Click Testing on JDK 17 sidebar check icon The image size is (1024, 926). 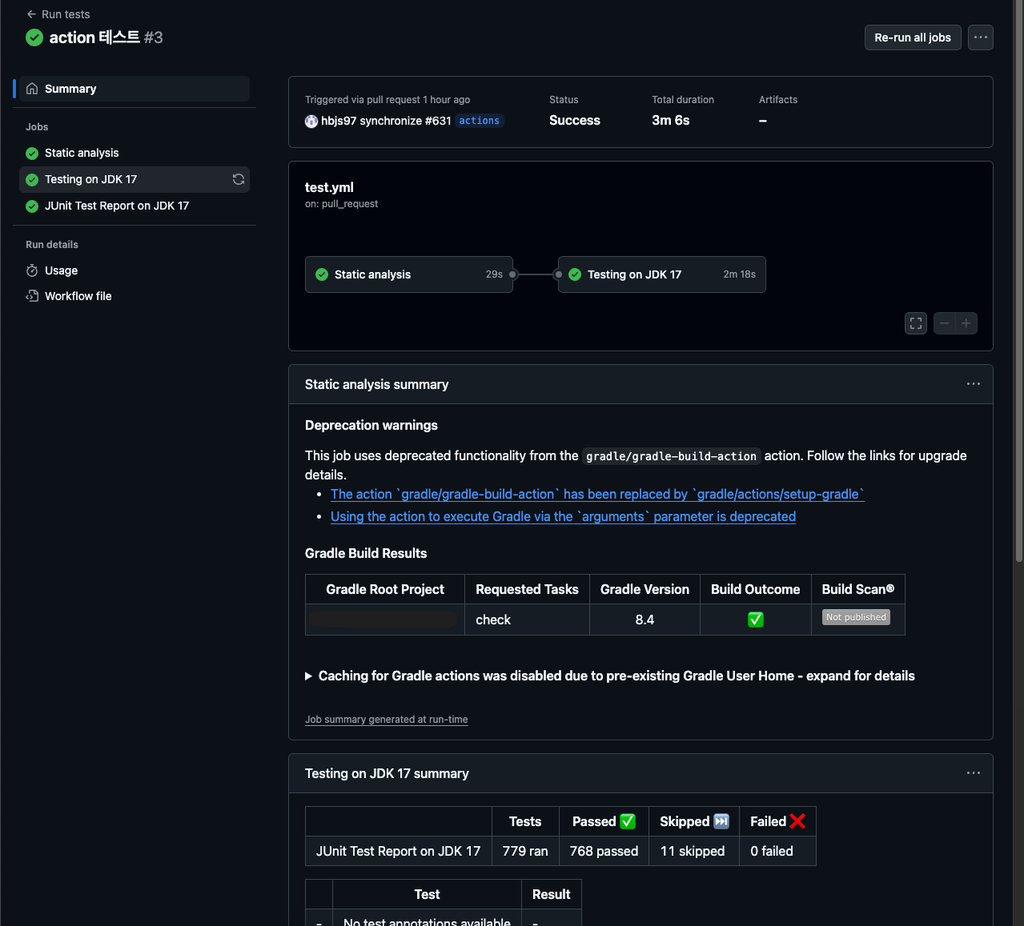point(32,180)
